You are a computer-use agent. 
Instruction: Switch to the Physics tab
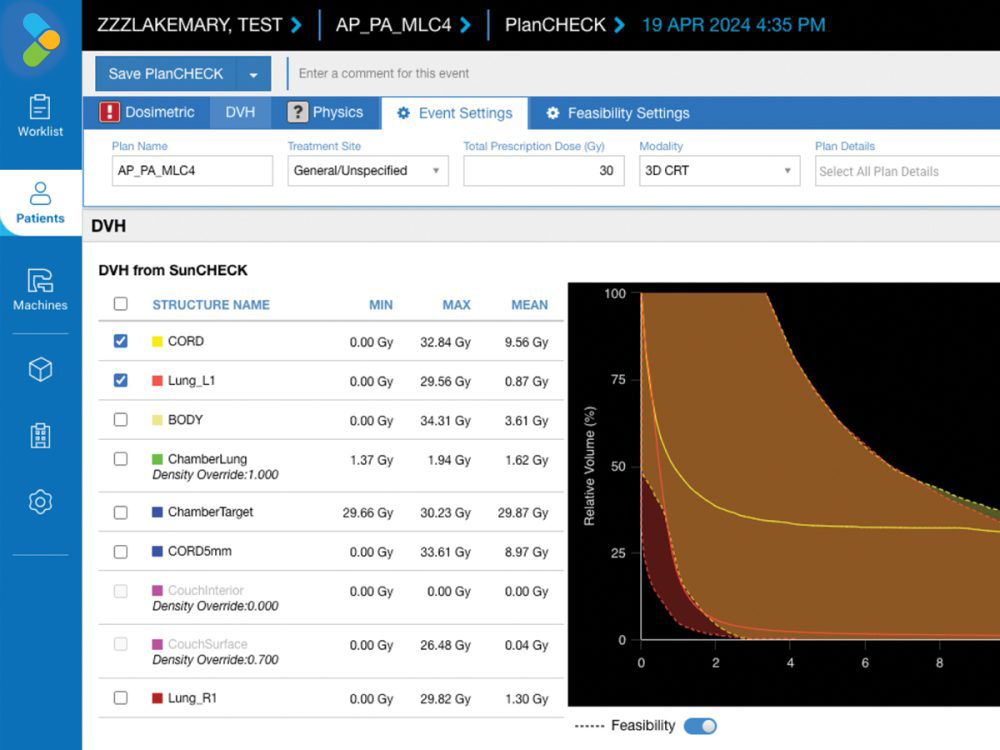(326, 112)
